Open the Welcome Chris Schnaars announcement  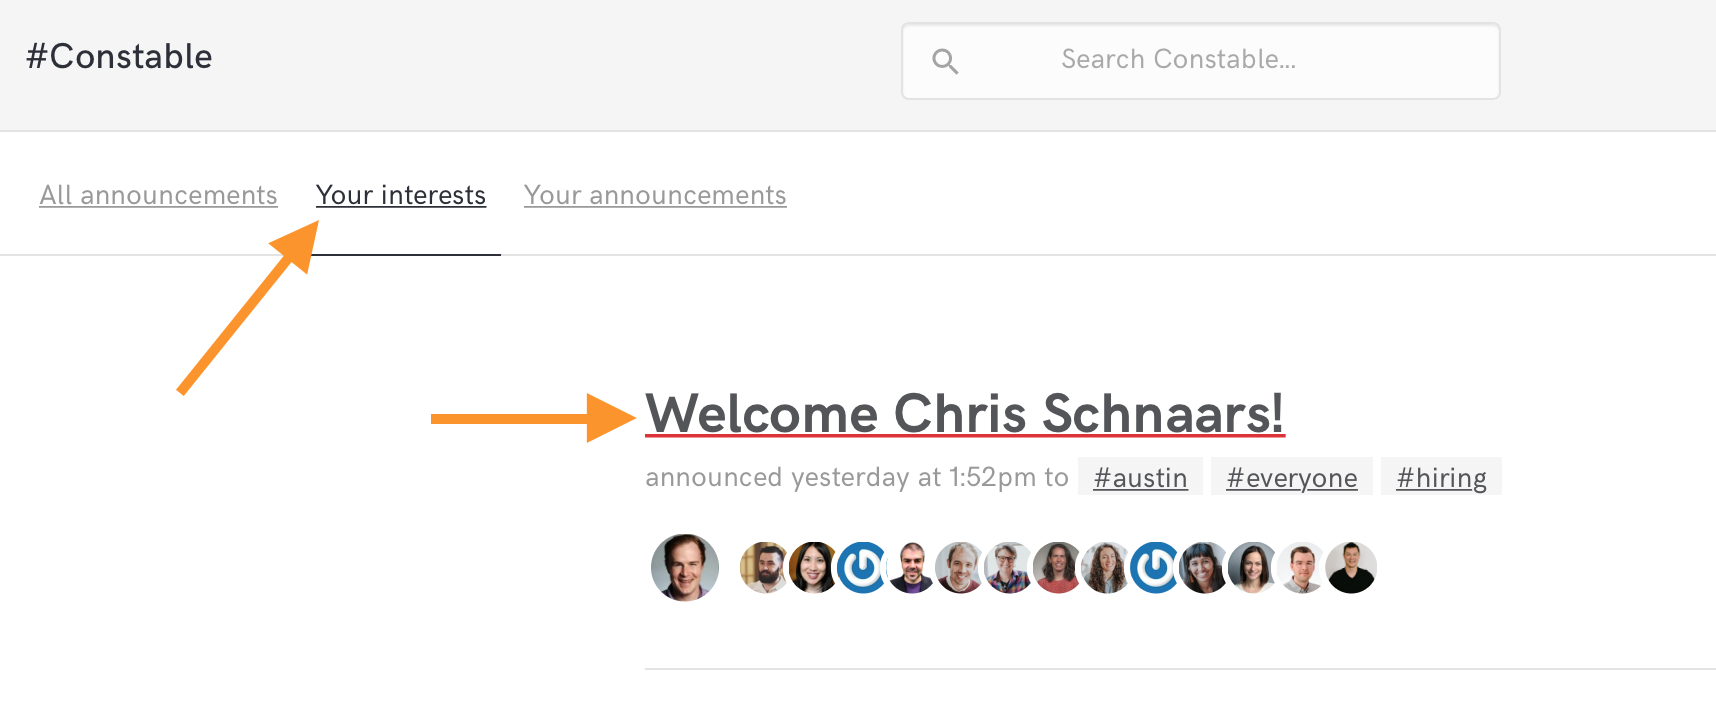click(x=965, y=413)
